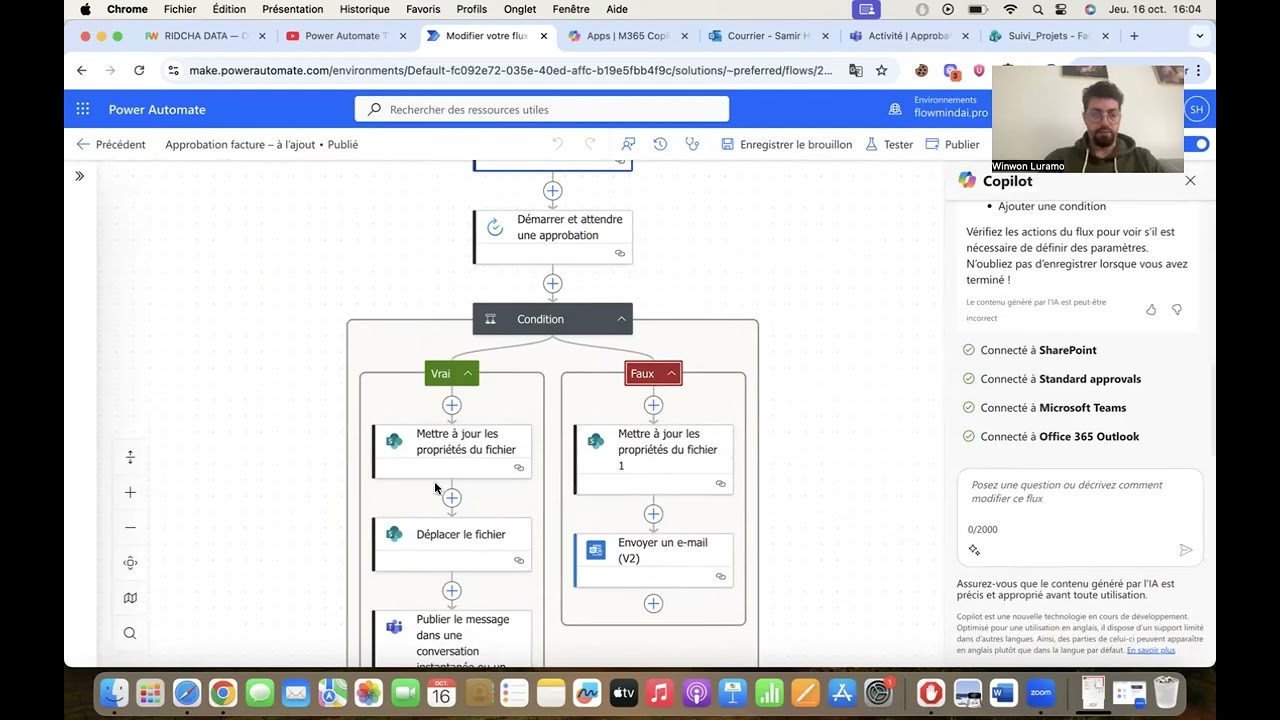
Task: Open version history clock icon
Action: tap(660, 144)
